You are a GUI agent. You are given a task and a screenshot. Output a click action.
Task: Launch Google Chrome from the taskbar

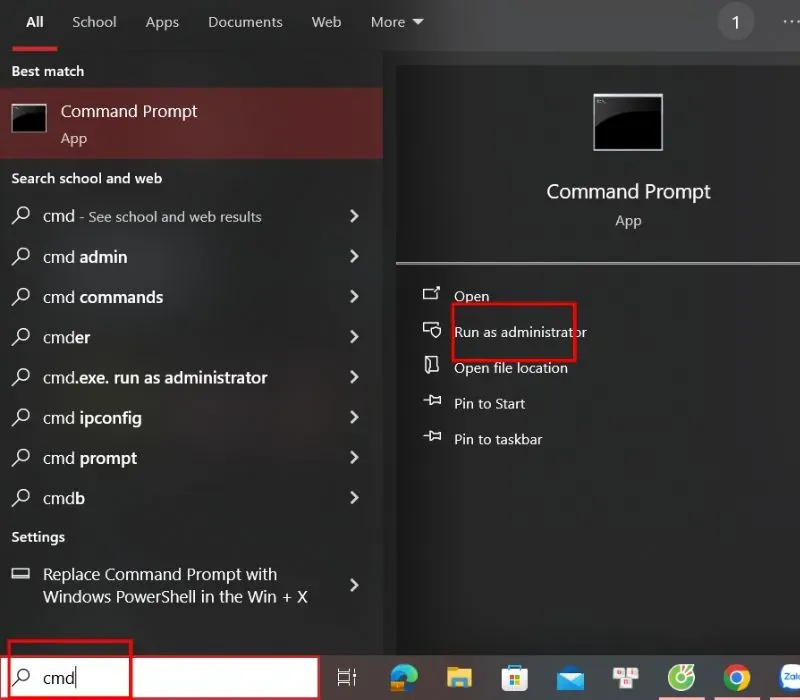point(736,677)
